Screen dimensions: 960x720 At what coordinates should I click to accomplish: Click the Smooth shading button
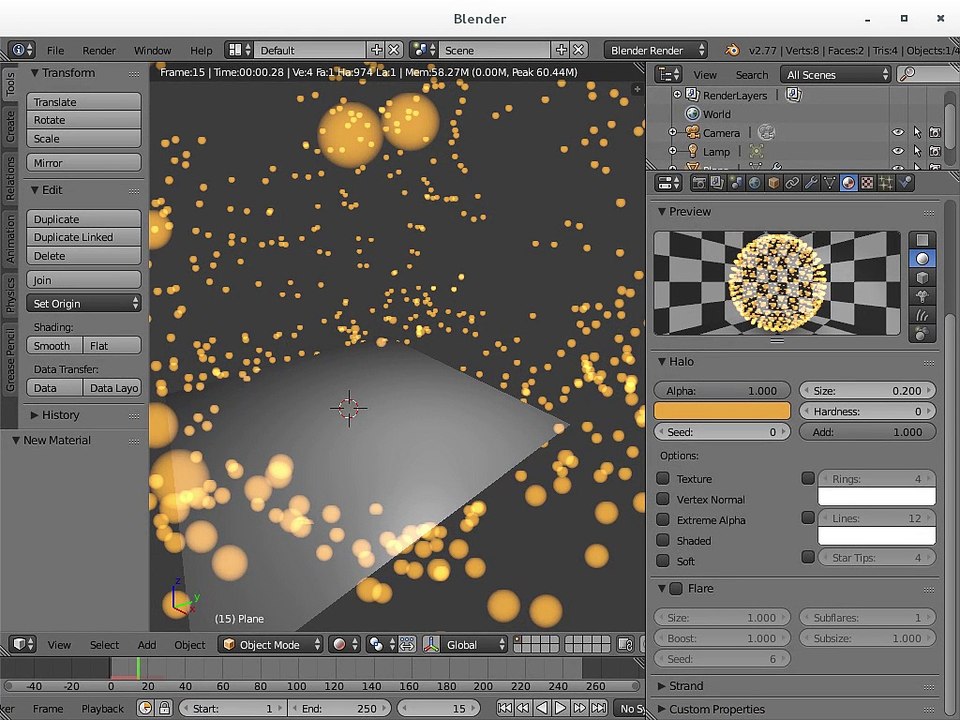(x=54, y=345)
